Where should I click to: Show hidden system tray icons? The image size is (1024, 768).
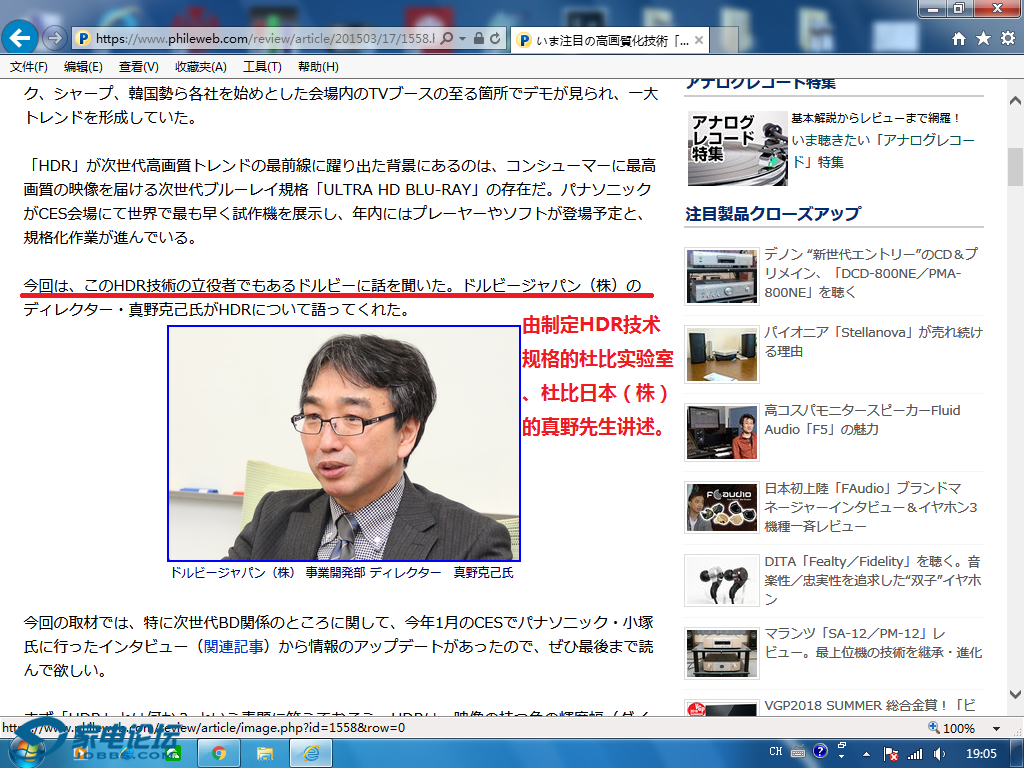pyautogui.click(x=867, y=752)
